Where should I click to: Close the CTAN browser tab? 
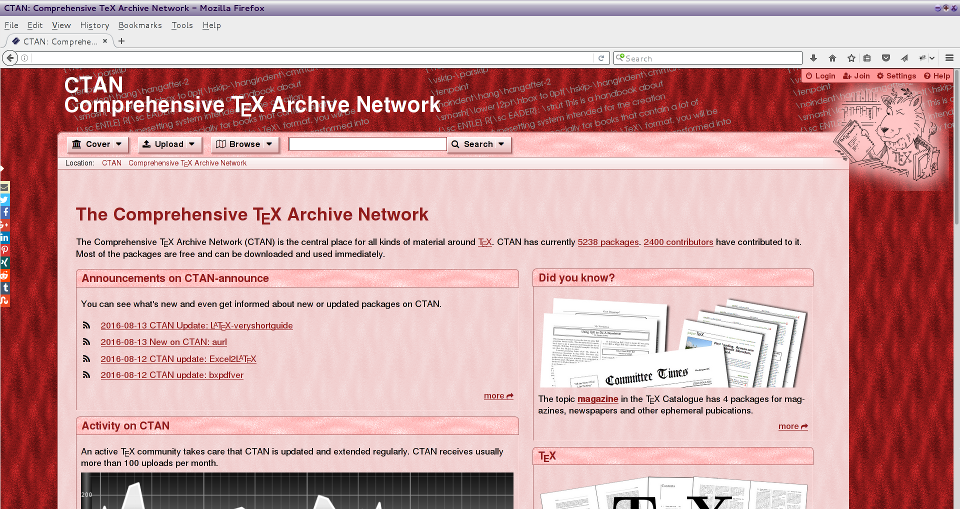105,41
